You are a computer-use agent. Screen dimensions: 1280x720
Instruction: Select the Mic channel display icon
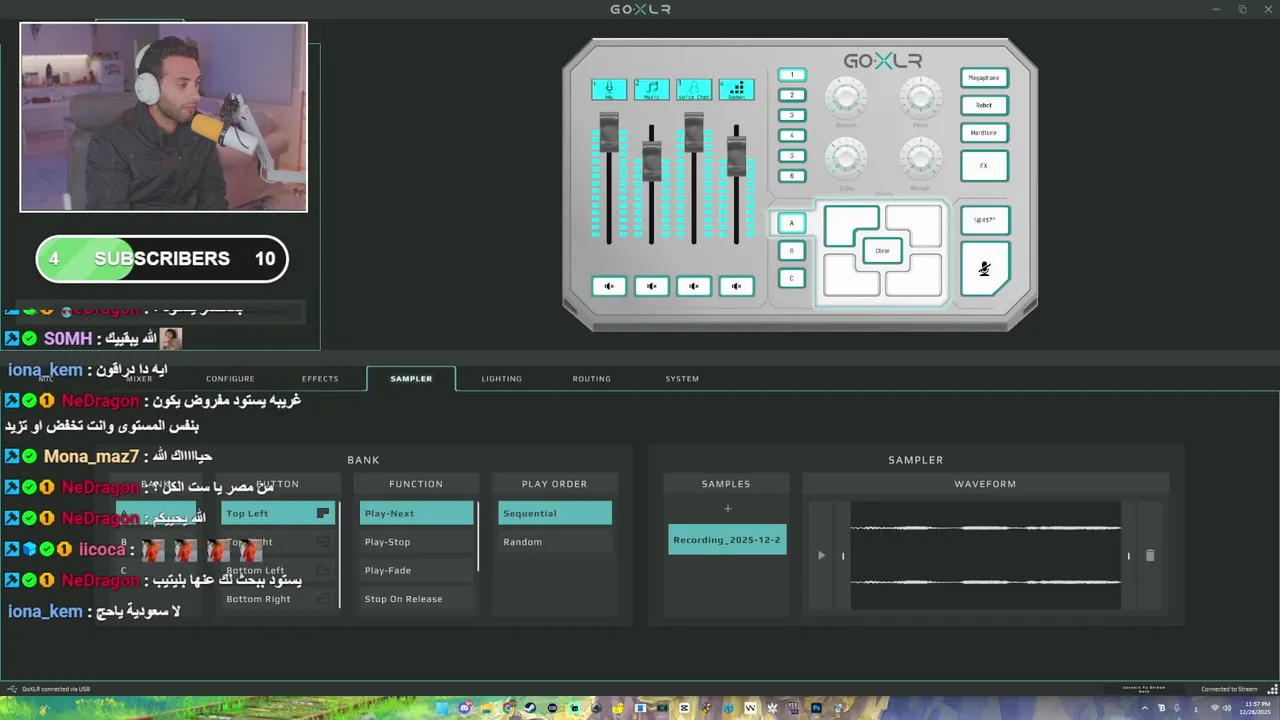[609, 90]
